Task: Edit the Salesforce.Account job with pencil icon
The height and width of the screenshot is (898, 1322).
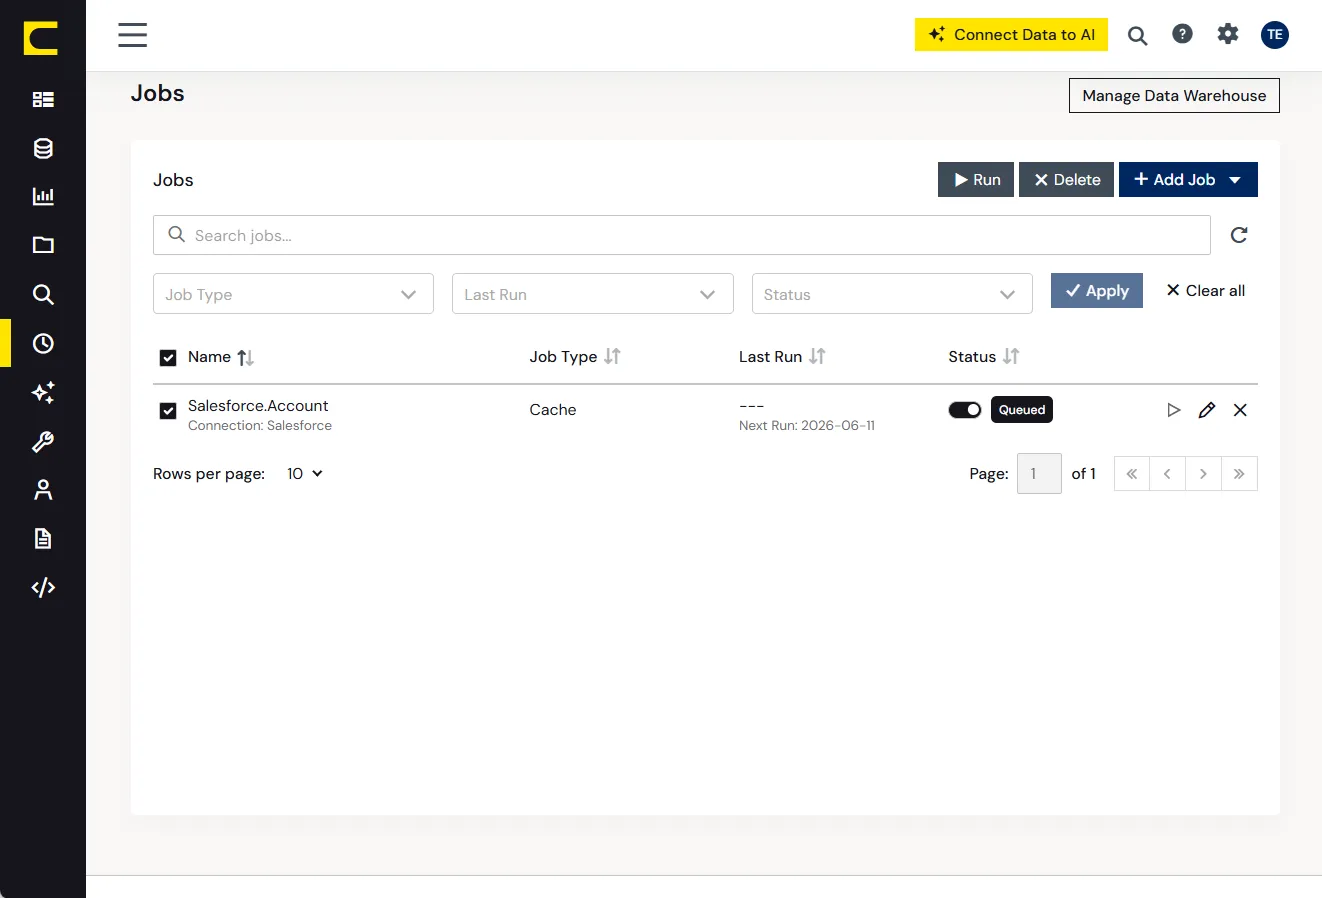Action: coord(1207,410)
